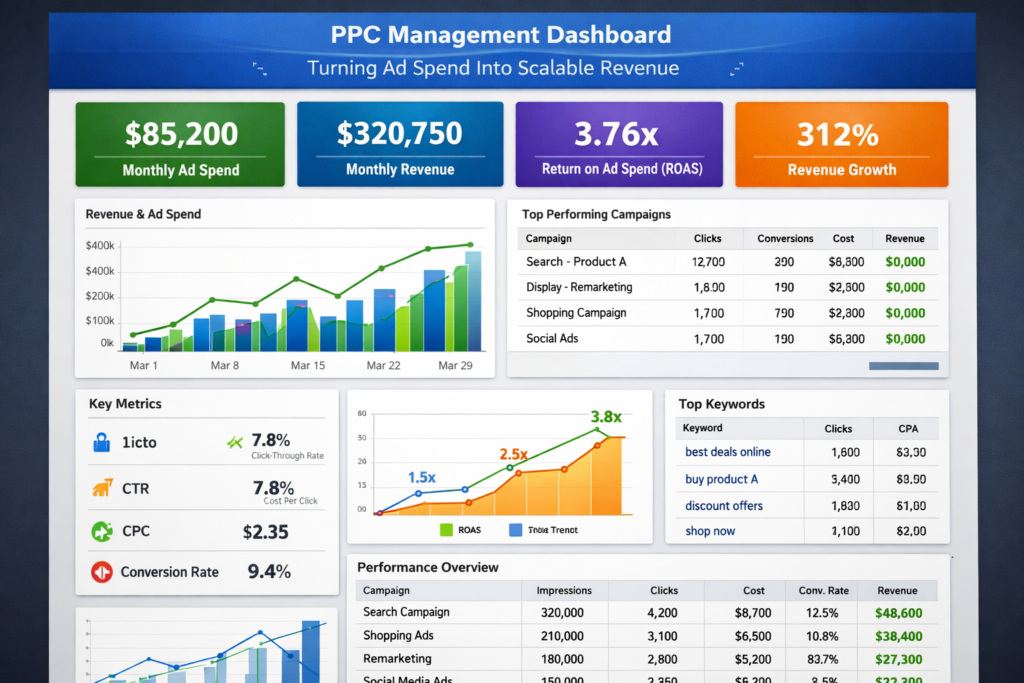Image resolution: width=1024 pixels, height=683 pixels.
Task: Click the green double-check icon beside 7.8%
Action: pos(235,441)
